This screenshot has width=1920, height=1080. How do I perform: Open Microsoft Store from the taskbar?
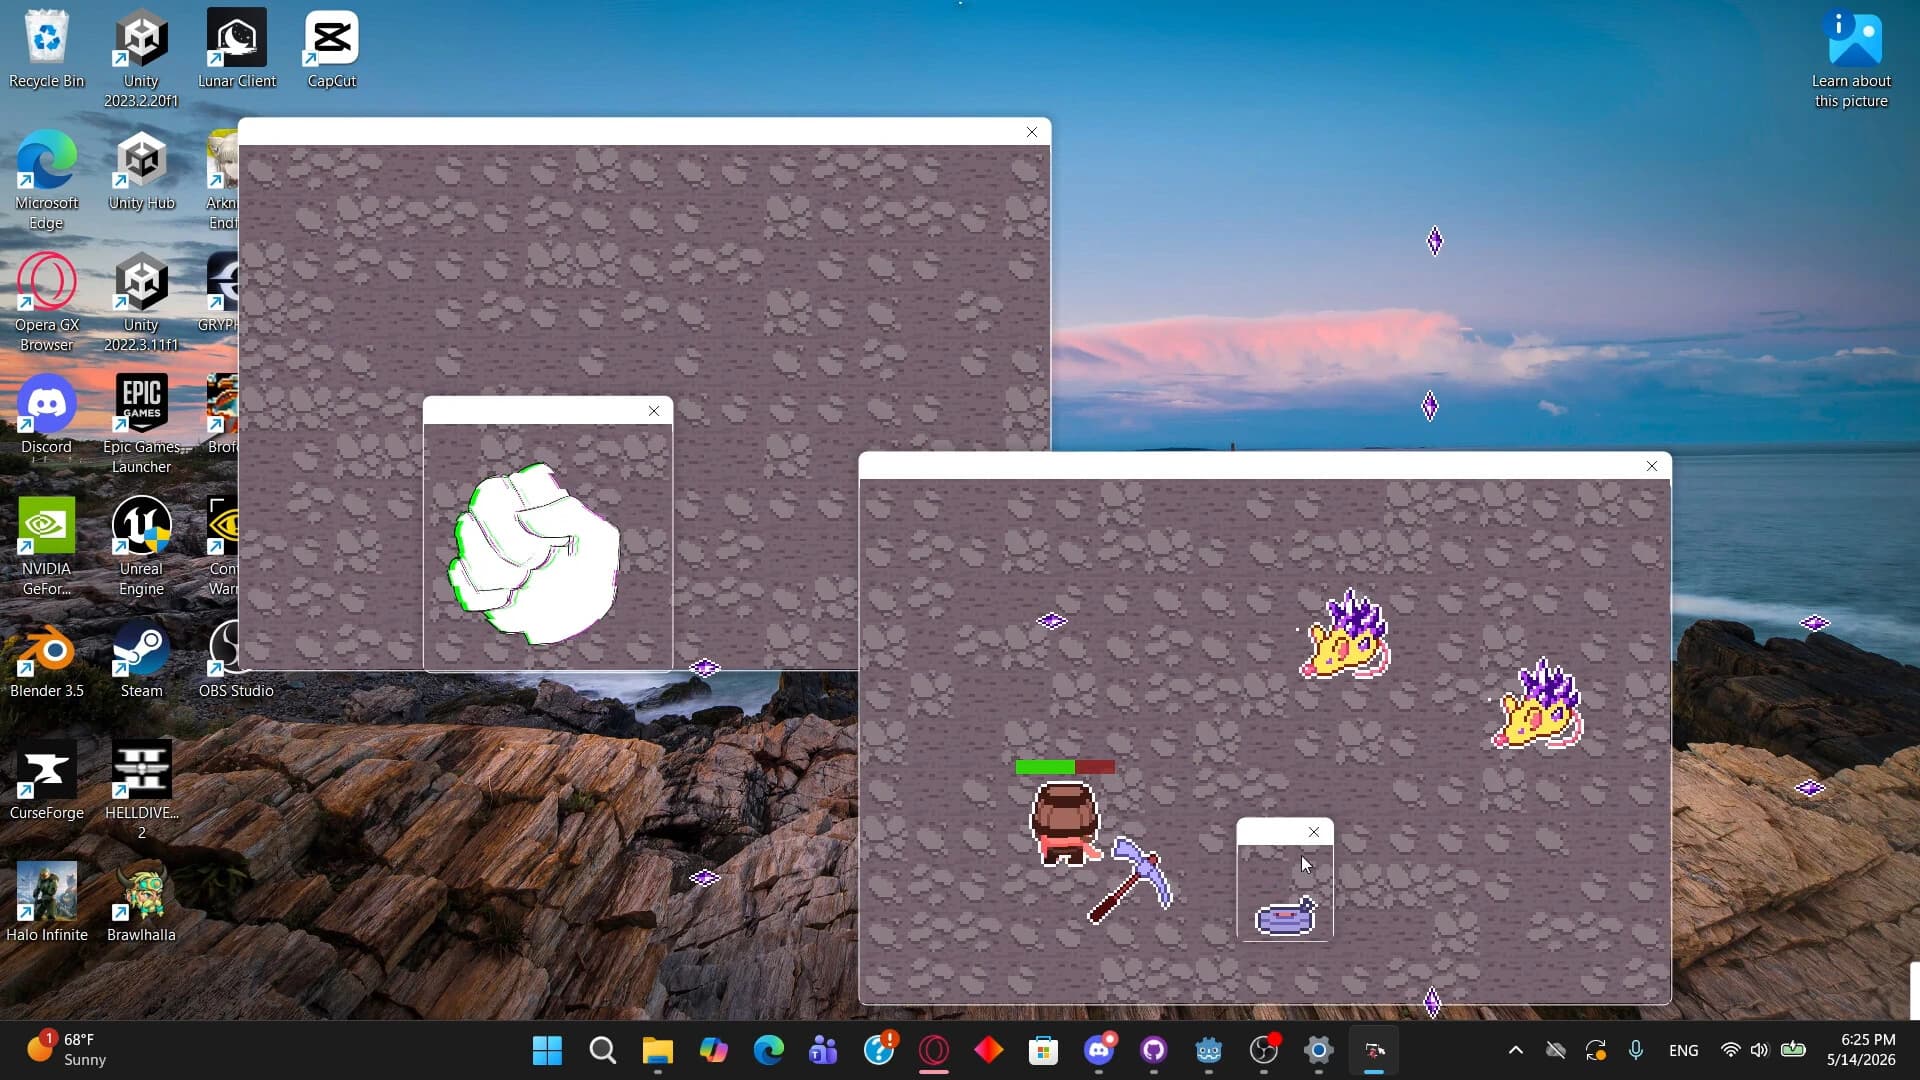pyautogui.click(x=1043, y=1050)
